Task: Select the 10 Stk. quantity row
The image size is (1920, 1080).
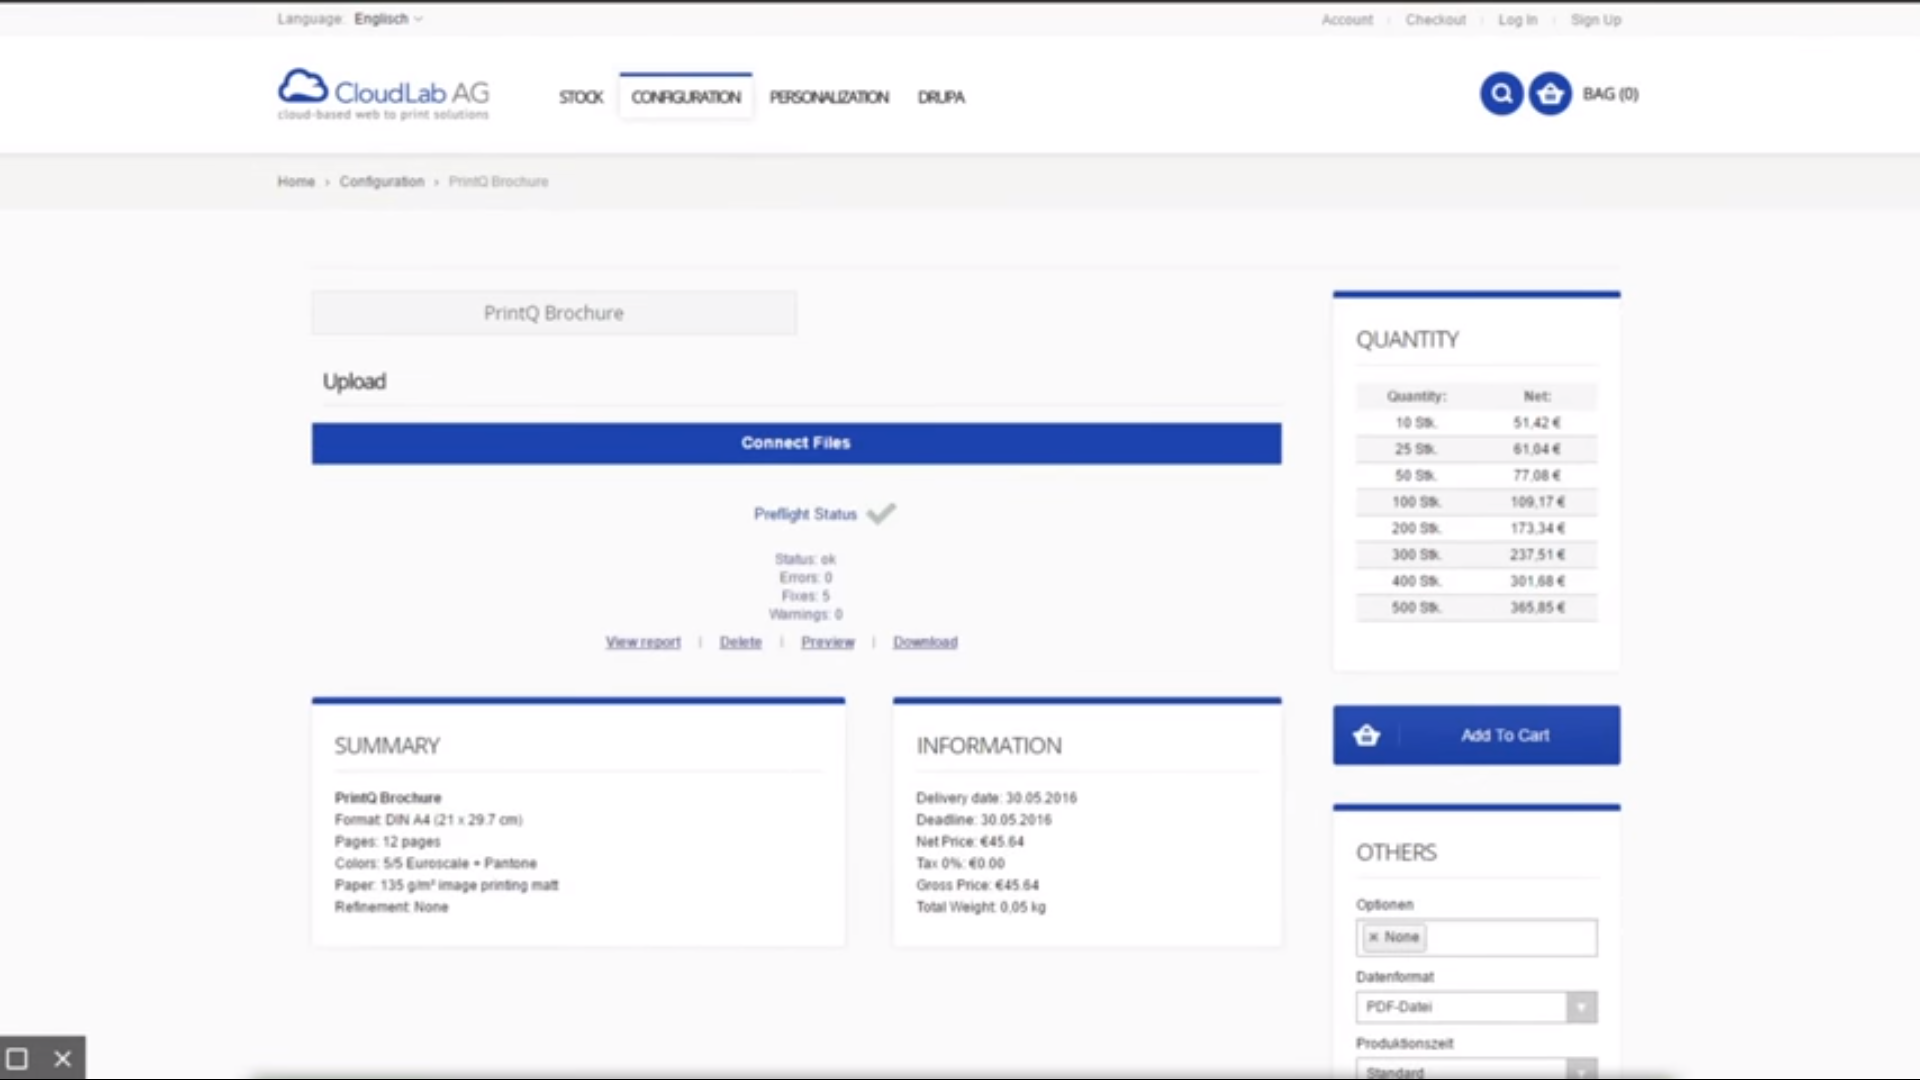Action: click(x=1476, y=423)
